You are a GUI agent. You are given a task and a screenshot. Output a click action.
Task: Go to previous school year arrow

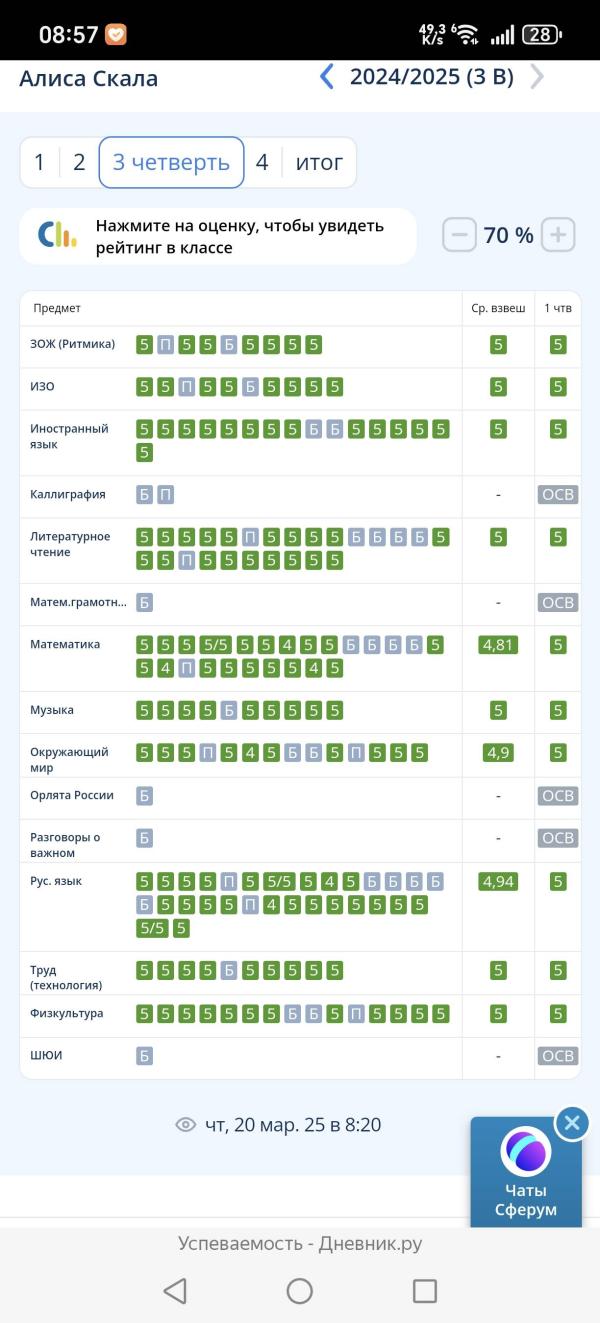click(x=327, y=77)
